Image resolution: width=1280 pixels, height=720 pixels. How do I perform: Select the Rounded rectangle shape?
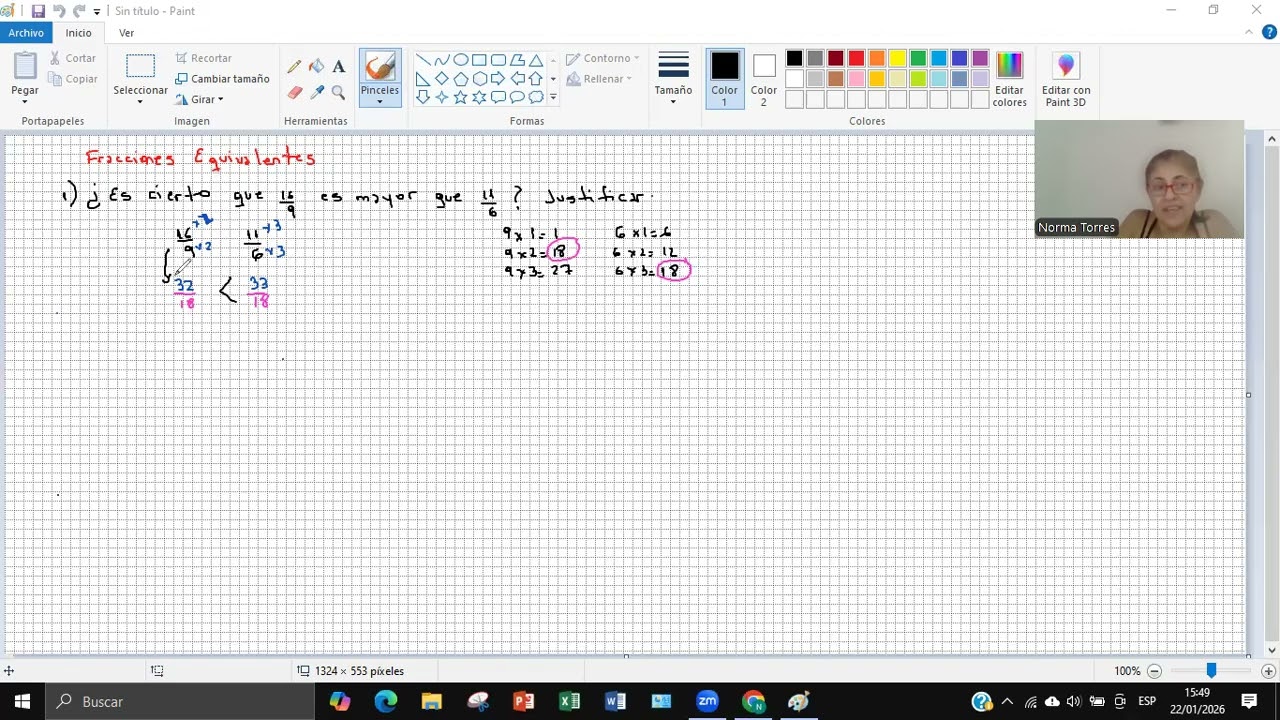498,60
